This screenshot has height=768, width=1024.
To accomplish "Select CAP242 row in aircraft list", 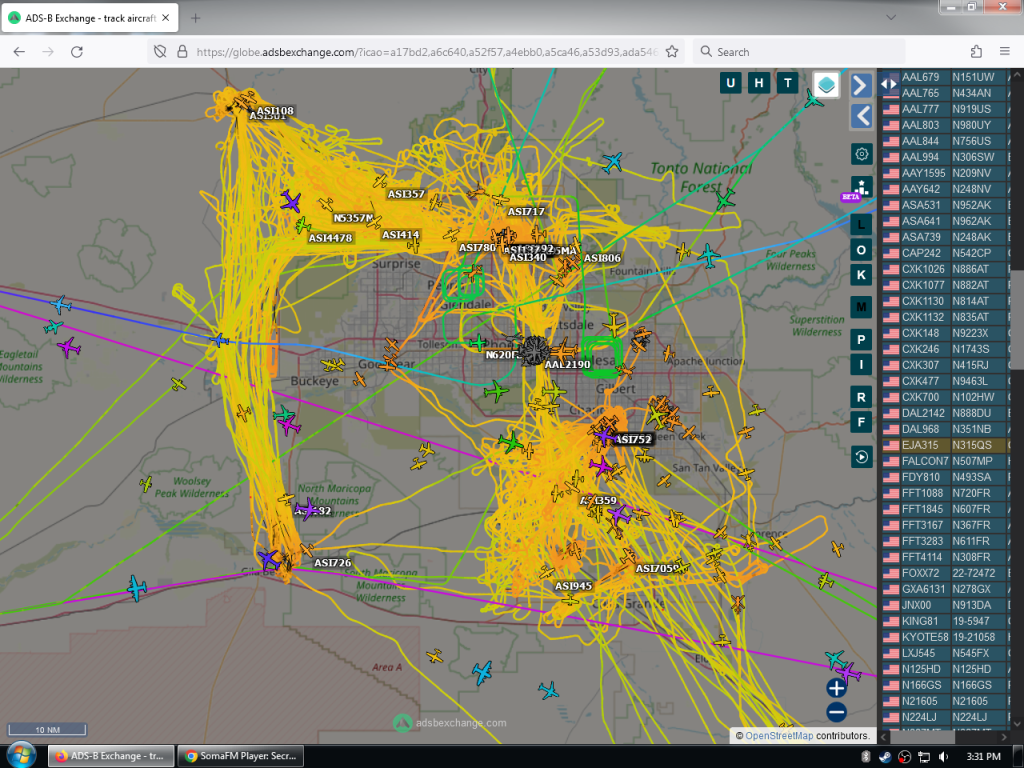I will tap(945, 253).
